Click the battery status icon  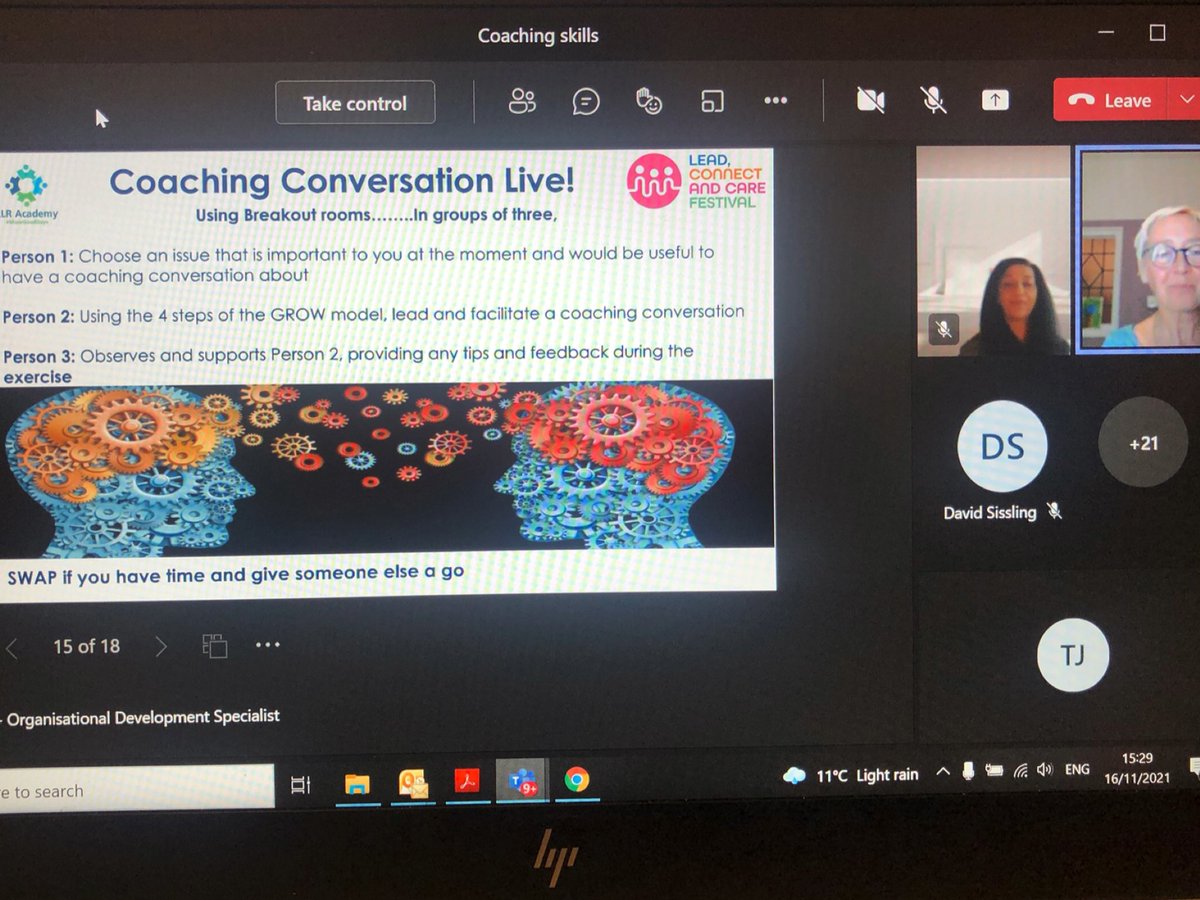994,771
